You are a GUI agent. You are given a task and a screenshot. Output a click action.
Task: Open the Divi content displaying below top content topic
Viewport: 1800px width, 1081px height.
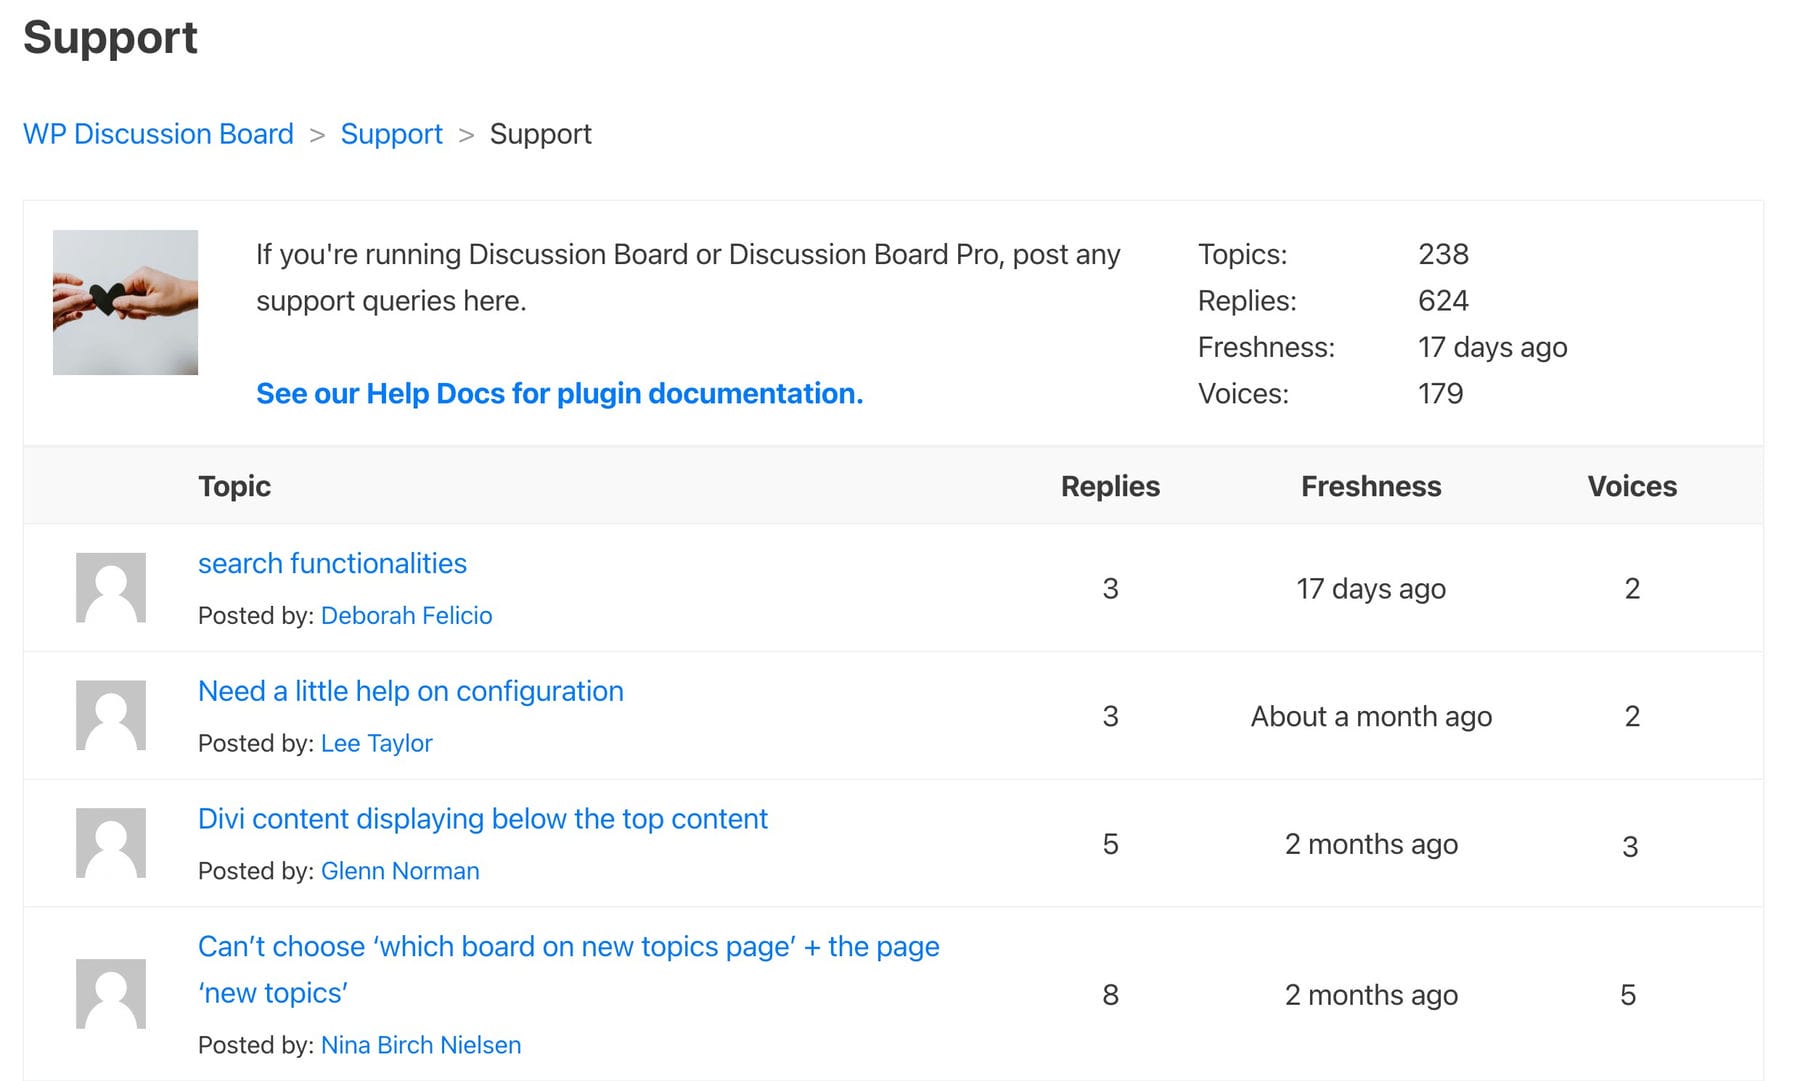[x=483, y=818]
